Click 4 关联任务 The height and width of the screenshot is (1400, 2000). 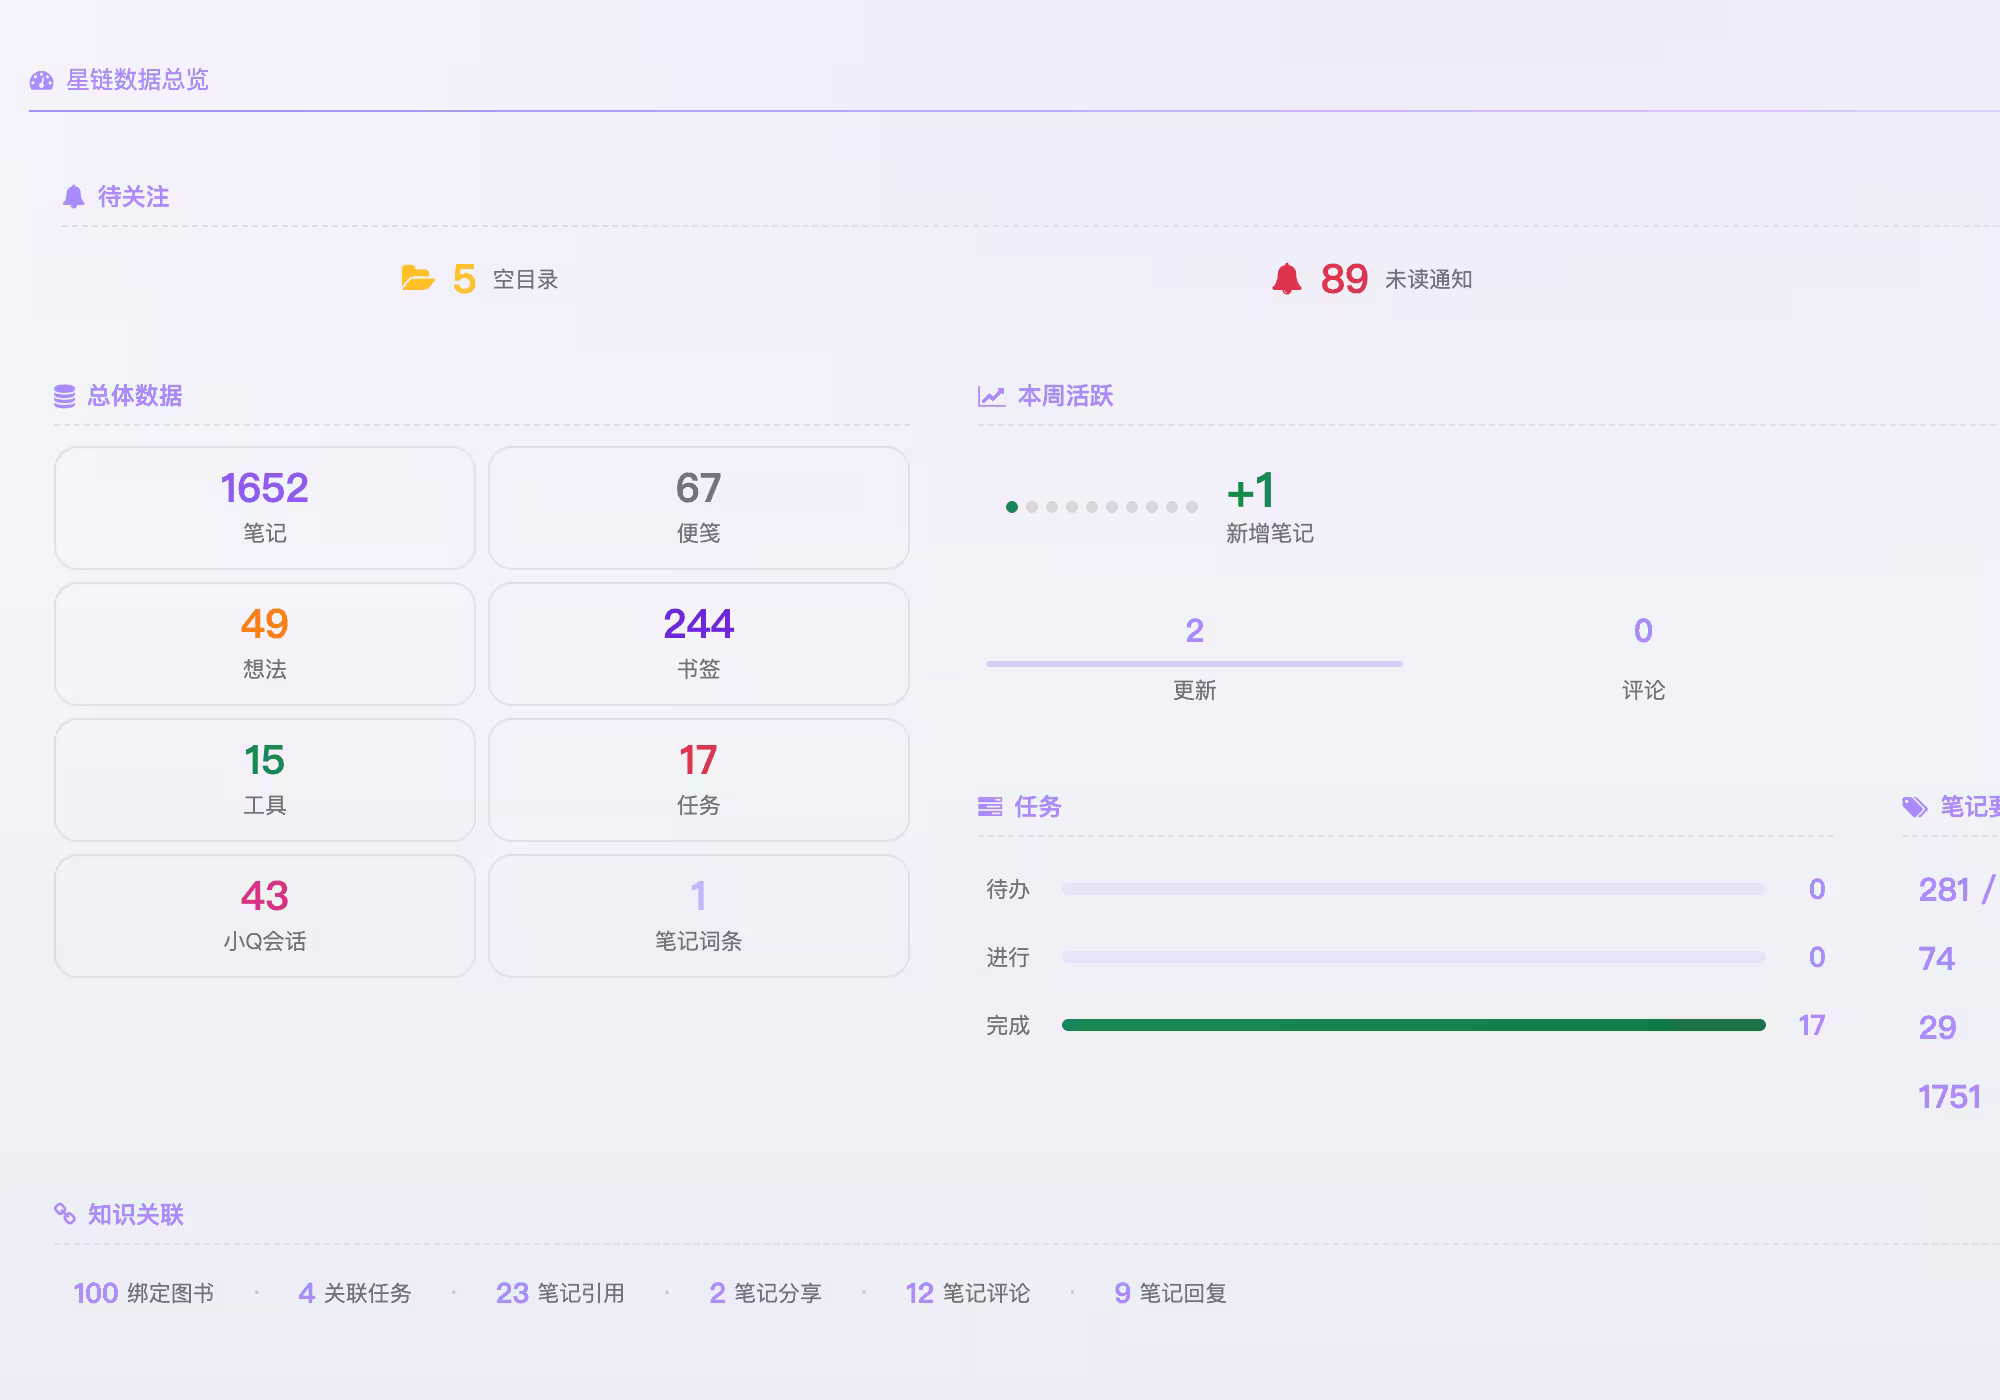[x=355, y=1293]
